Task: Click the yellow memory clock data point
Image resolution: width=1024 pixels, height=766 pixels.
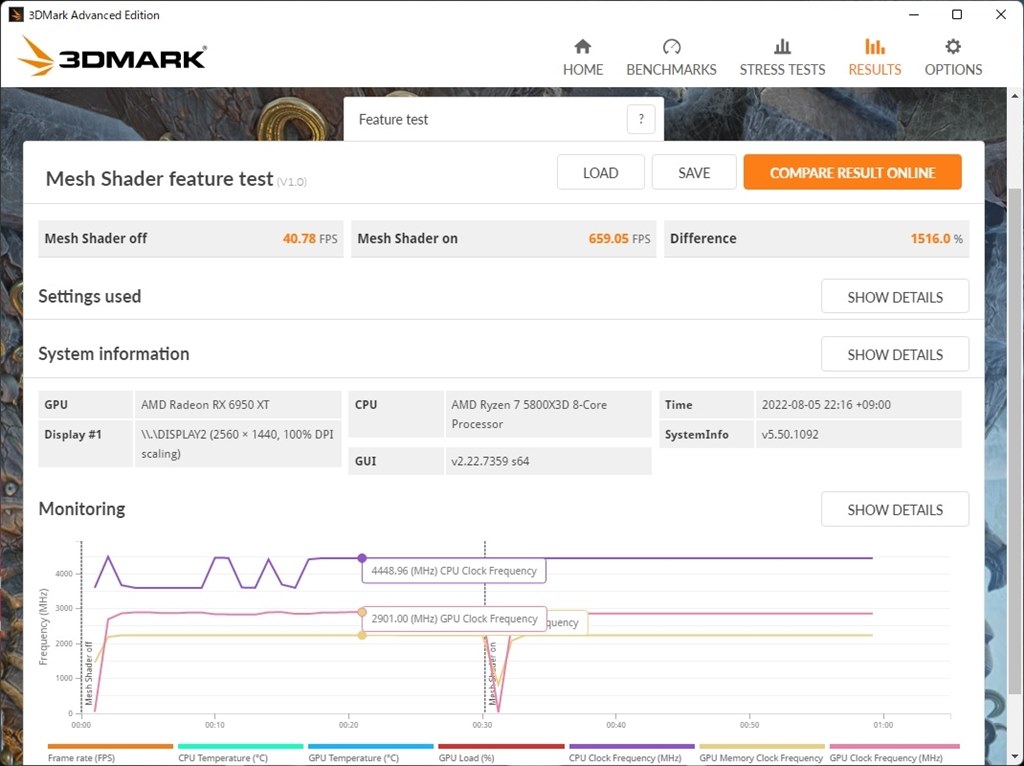Action: tap(362, 635)
